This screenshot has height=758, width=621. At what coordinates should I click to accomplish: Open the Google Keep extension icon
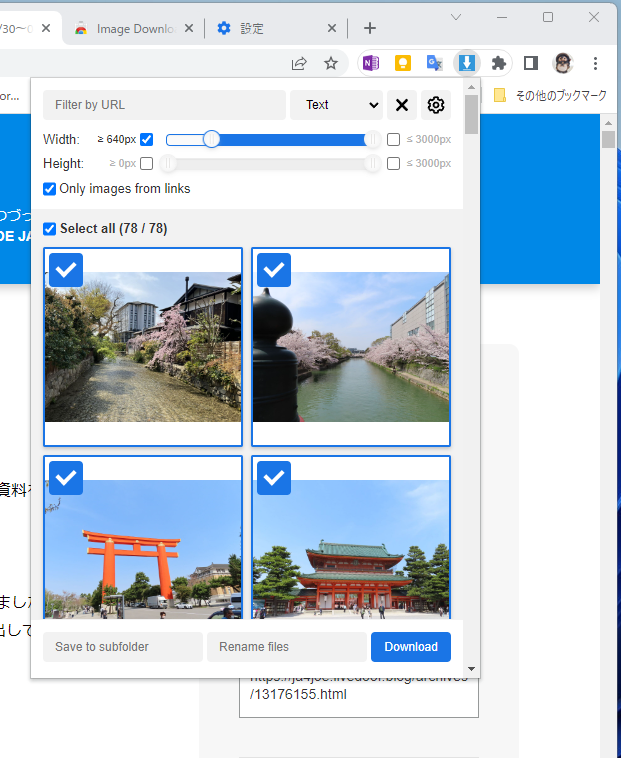coord(403,63)
